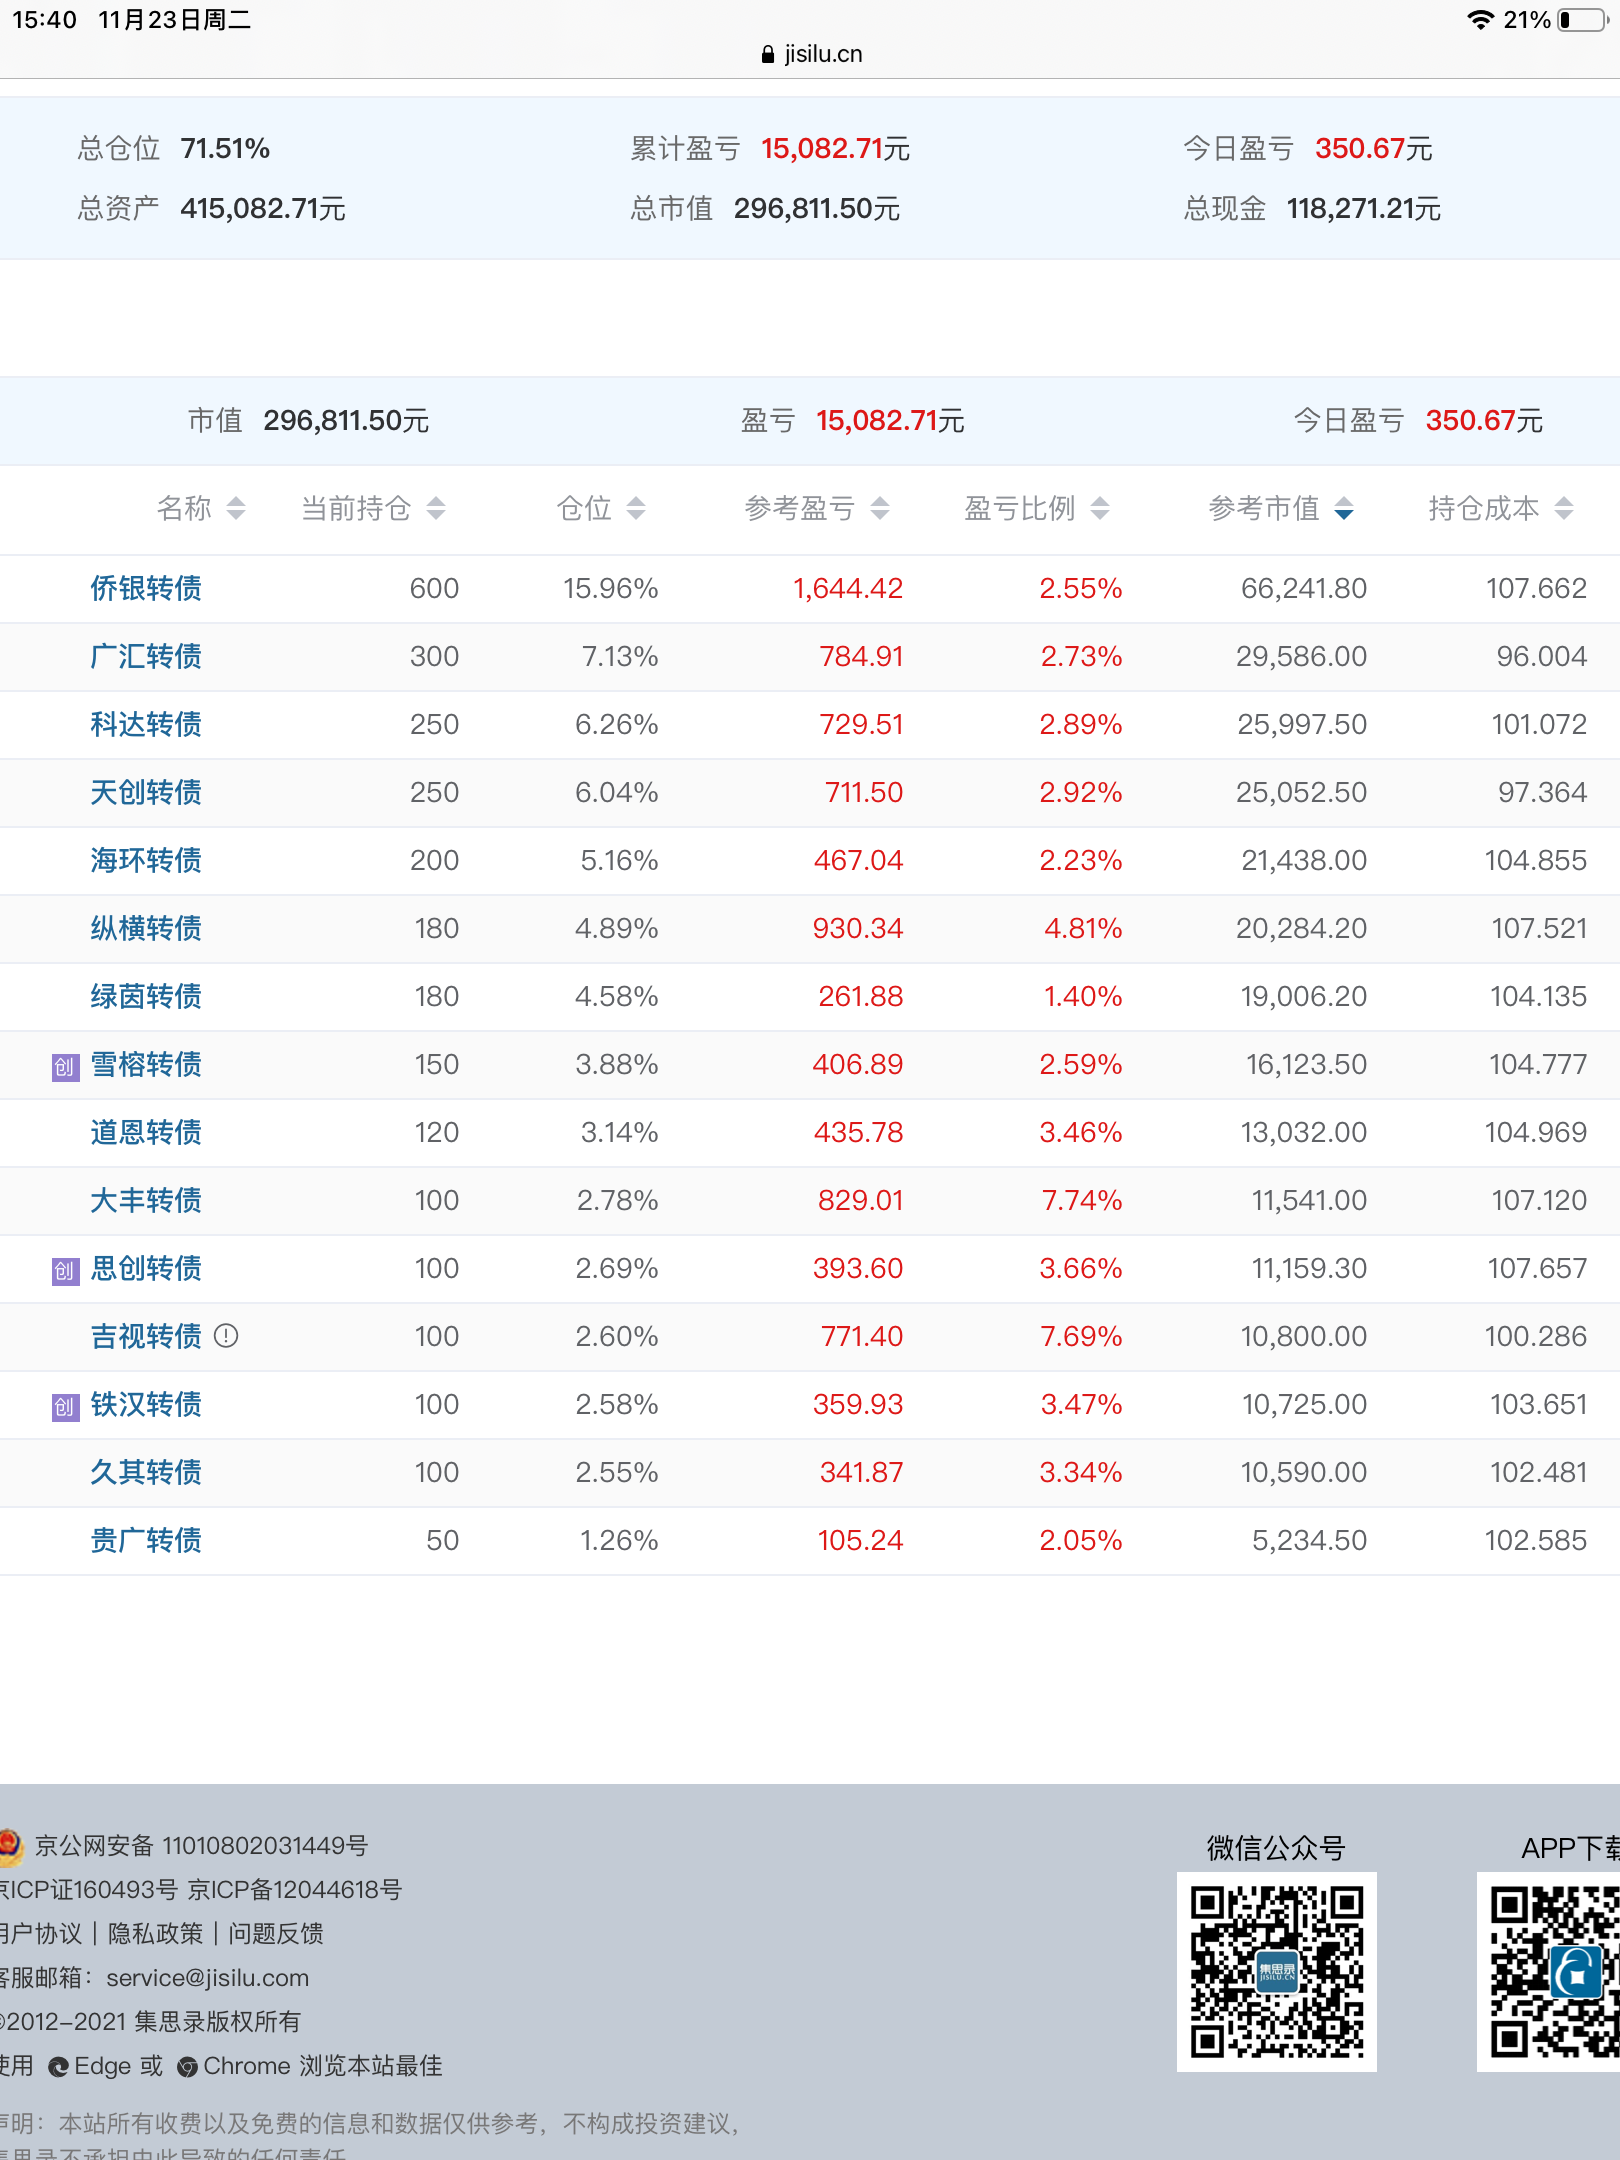Click the police badge icon in footer
Viewport: 1620px width, 2160px height.
tap(10, 1847)
